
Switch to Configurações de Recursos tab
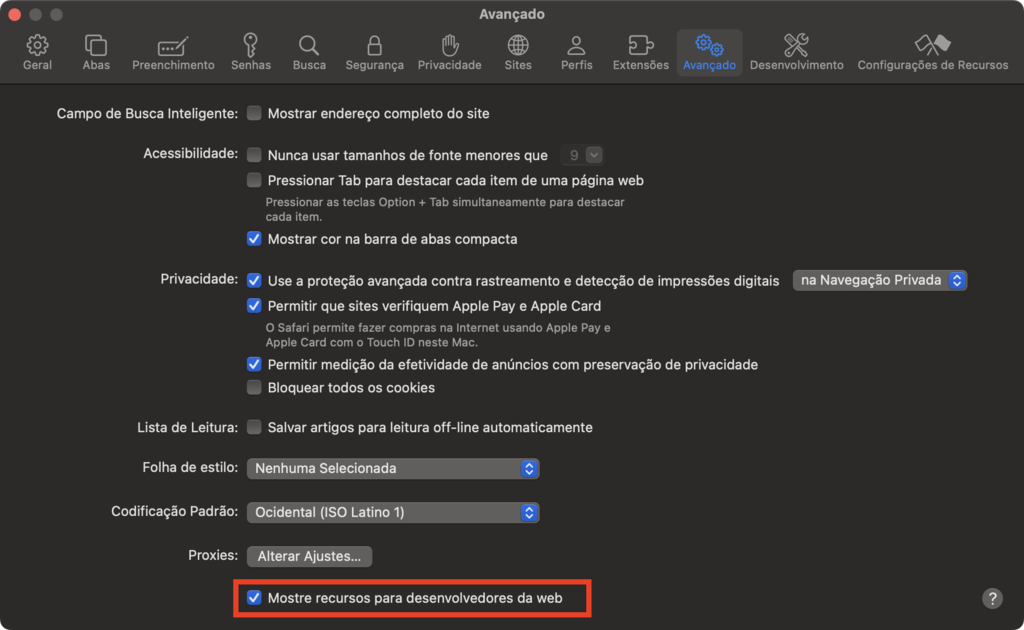coord(933,52)
